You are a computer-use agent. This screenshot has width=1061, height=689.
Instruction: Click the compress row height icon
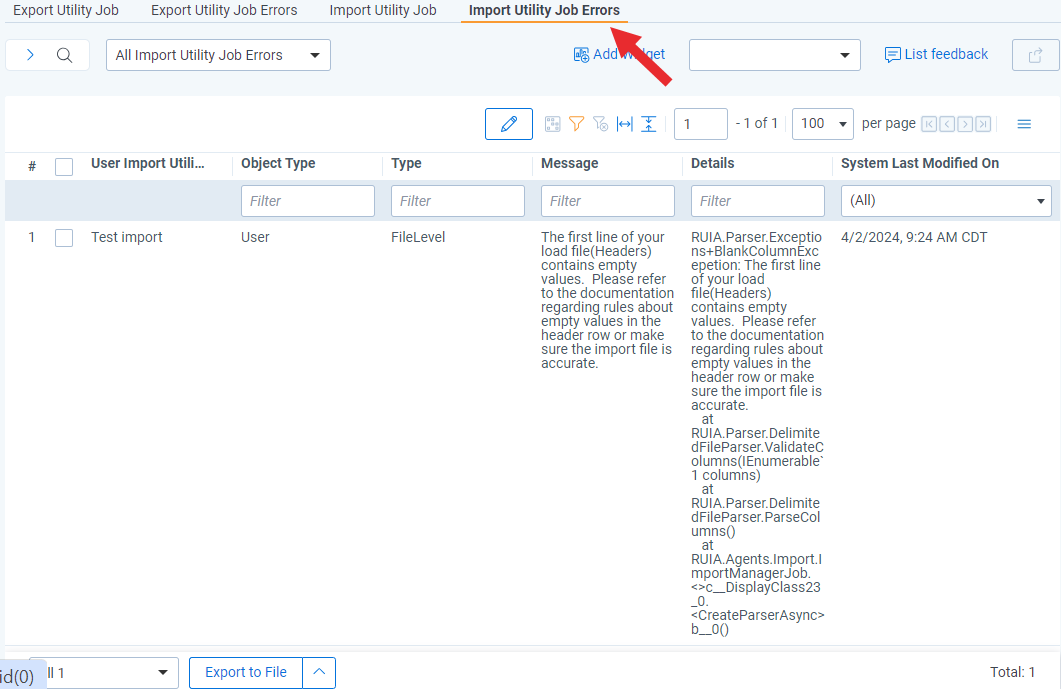[x=649, y=124]
